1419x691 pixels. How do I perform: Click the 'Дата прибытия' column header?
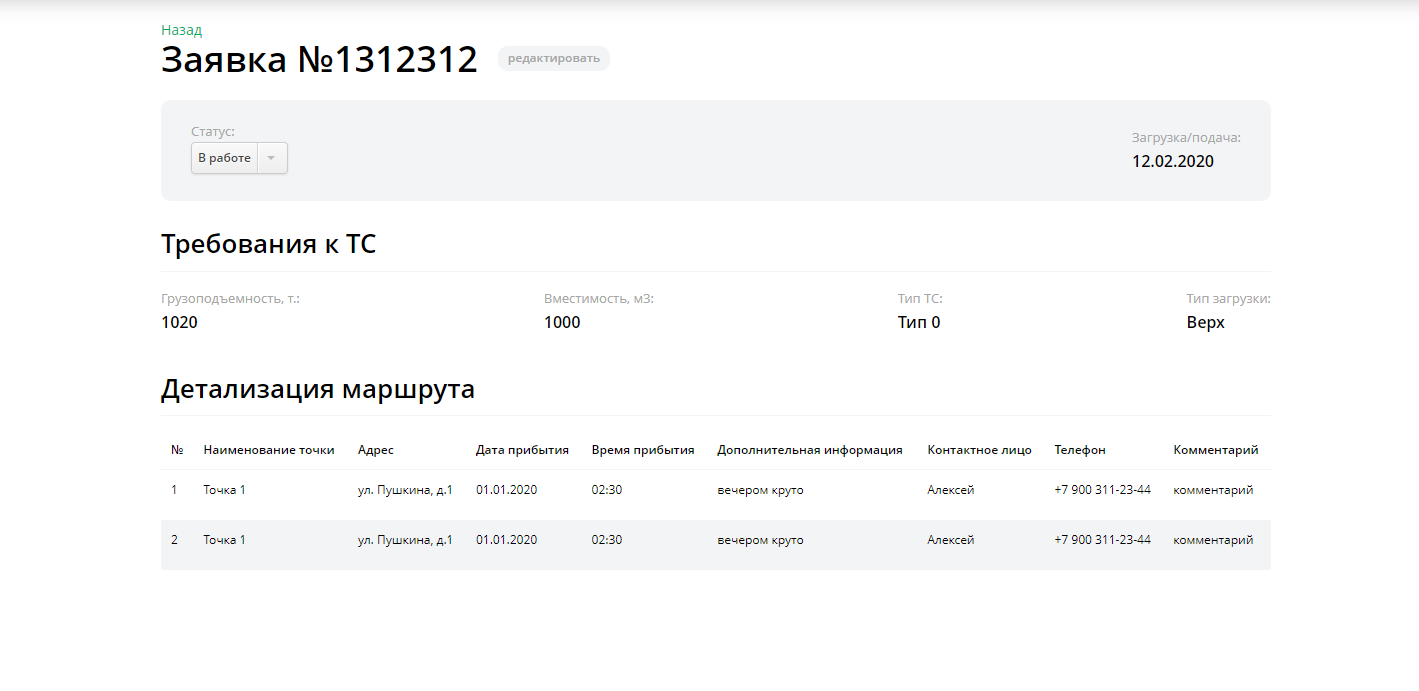click(522, 450)
